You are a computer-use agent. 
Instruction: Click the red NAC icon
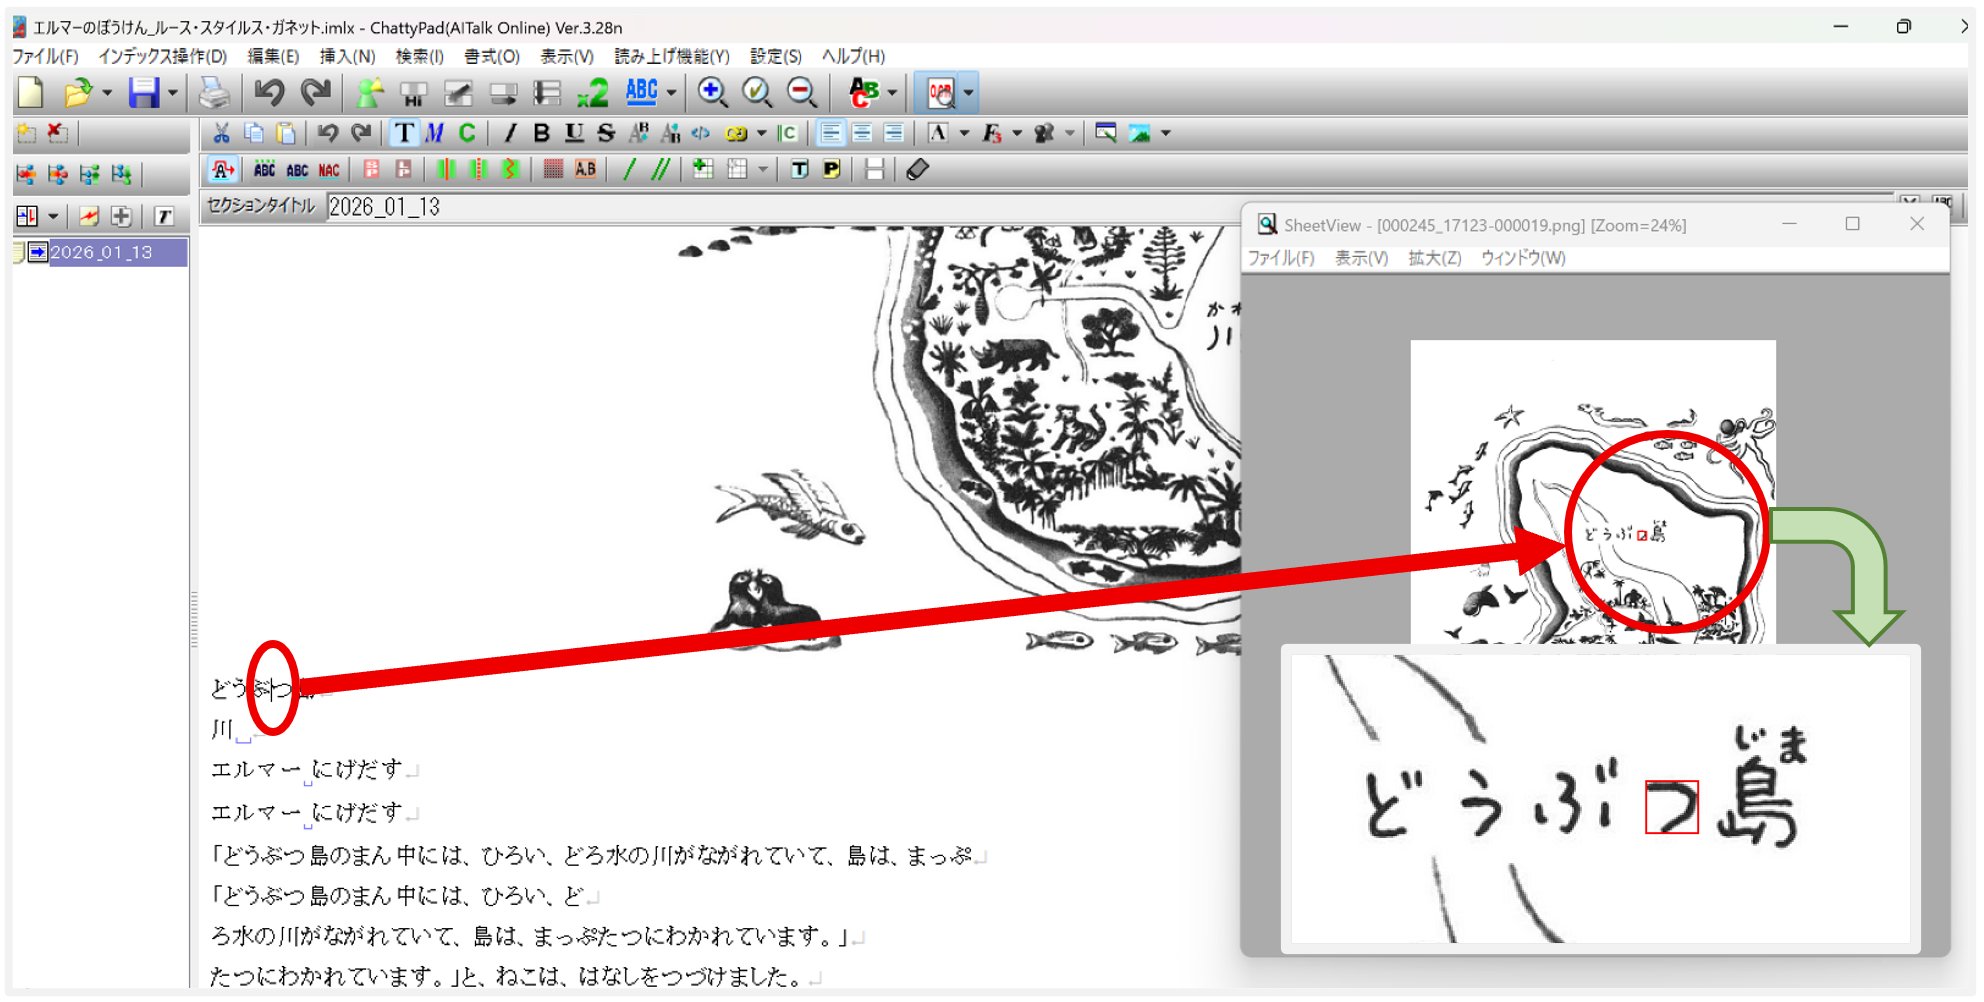coord(329,170)
